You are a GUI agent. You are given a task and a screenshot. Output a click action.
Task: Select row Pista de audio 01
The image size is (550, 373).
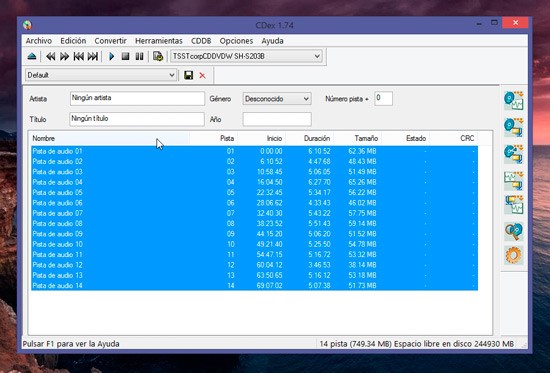(x=254, y=151)
